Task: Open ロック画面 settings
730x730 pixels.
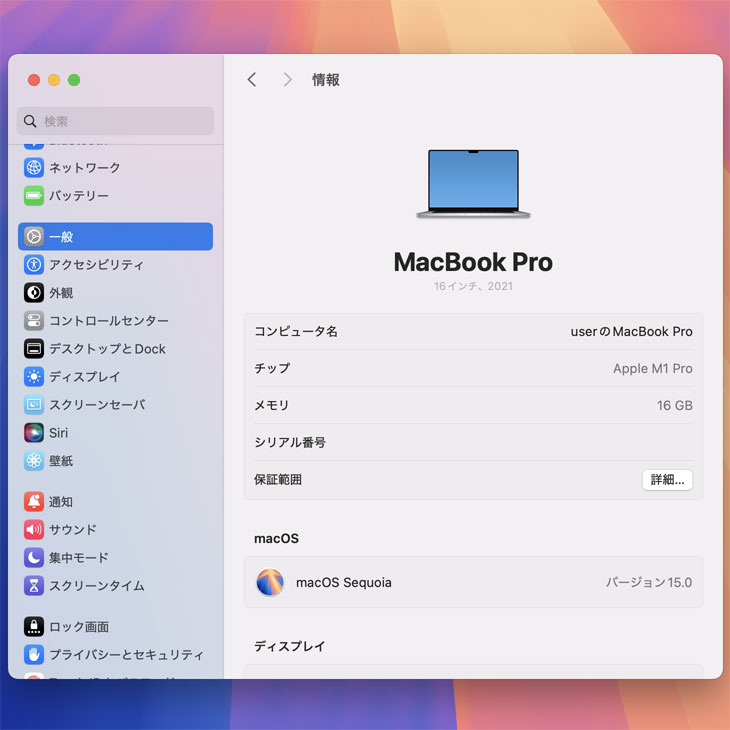Action: [x=78, y=627]
